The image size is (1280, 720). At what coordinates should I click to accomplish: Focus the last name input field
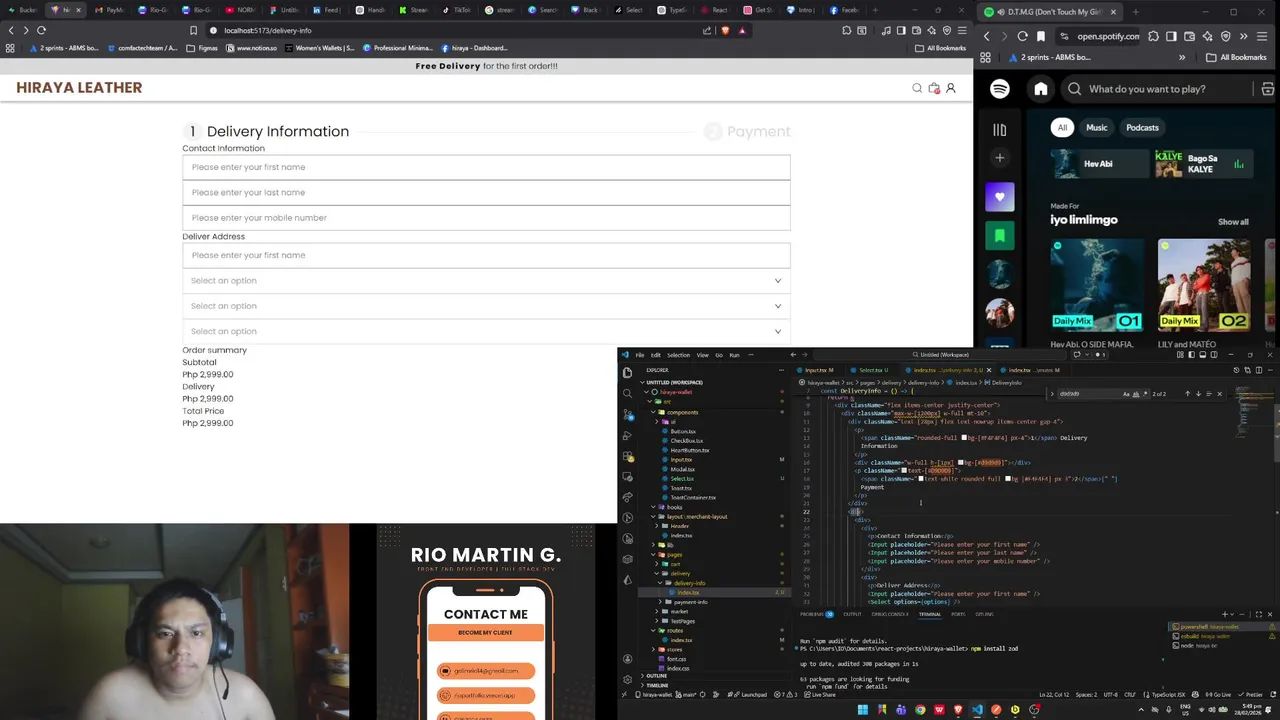486,192
